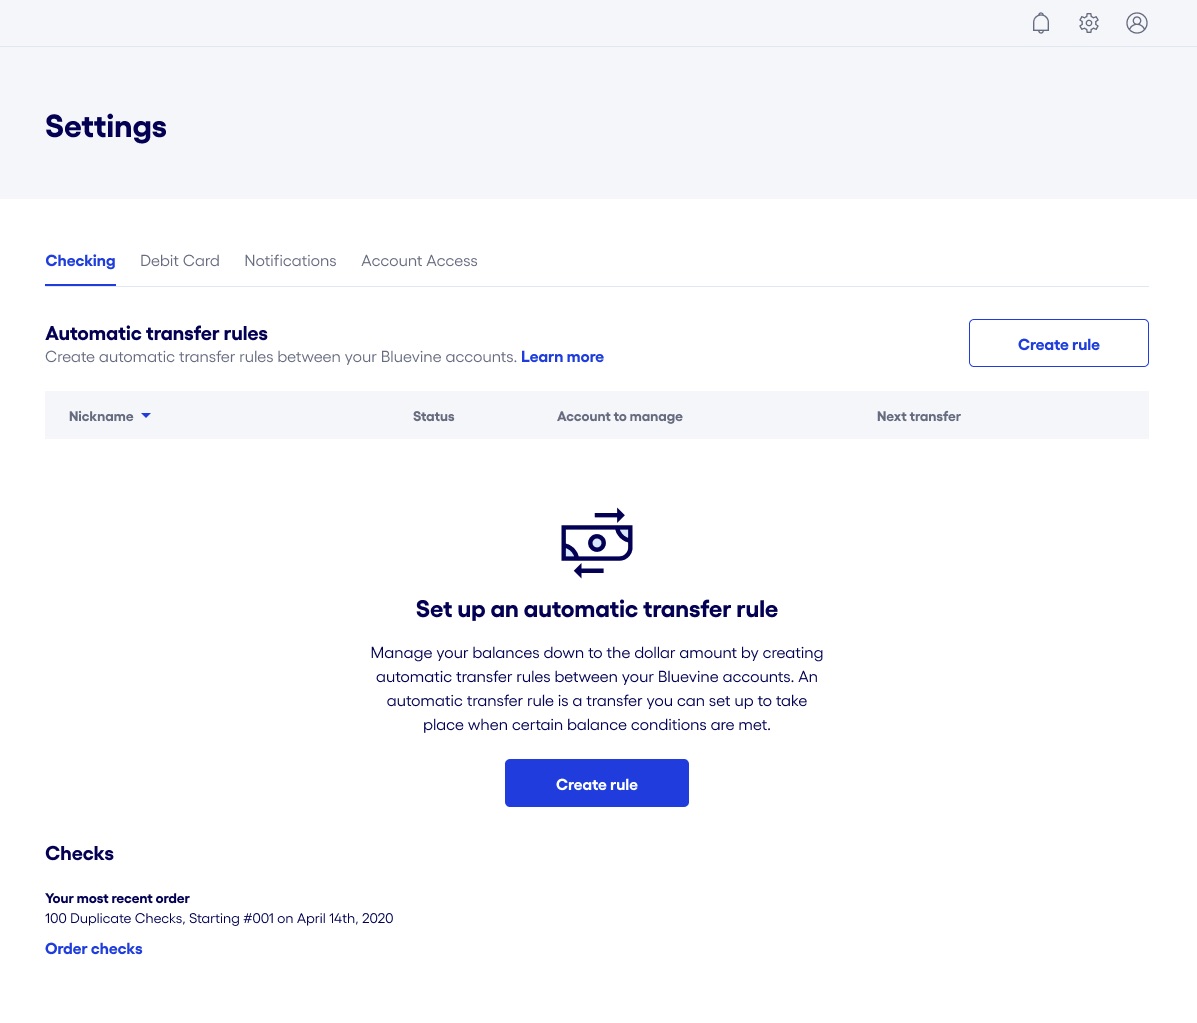This screenshot has height=1023, width=1197.
Task: Click the Learn more link
Action: pos(562,356)
